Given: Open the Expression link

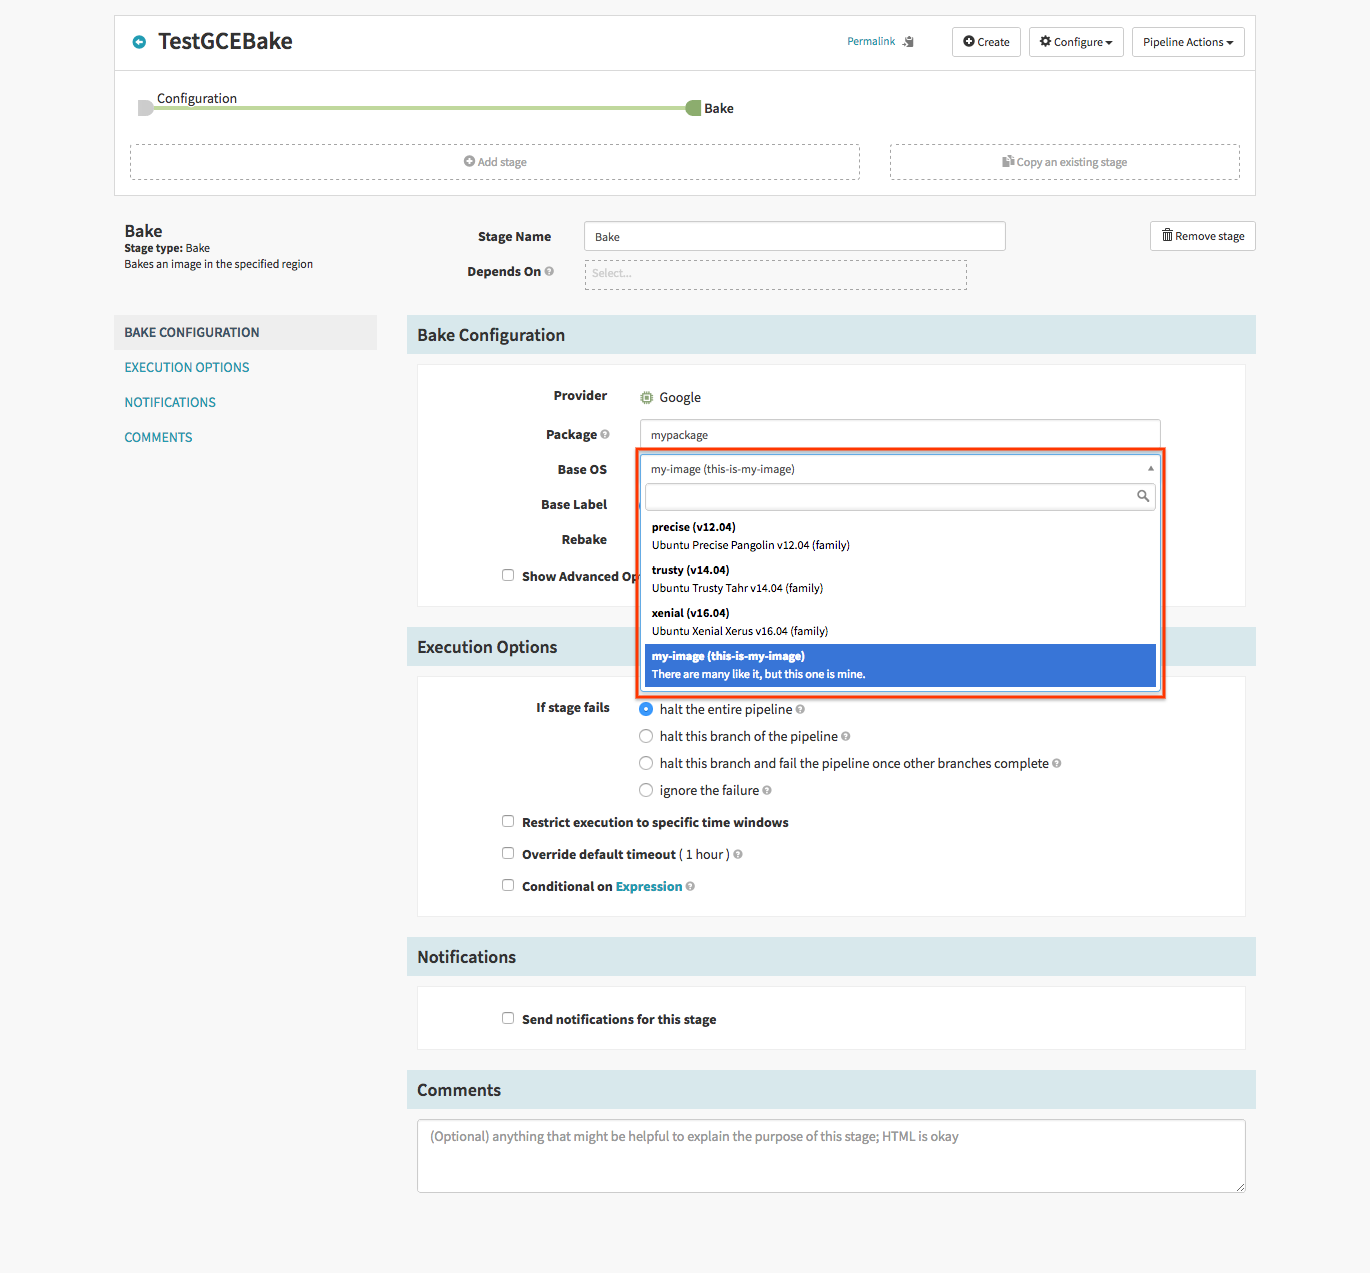Looking at the screenshot, I should 649,886.
